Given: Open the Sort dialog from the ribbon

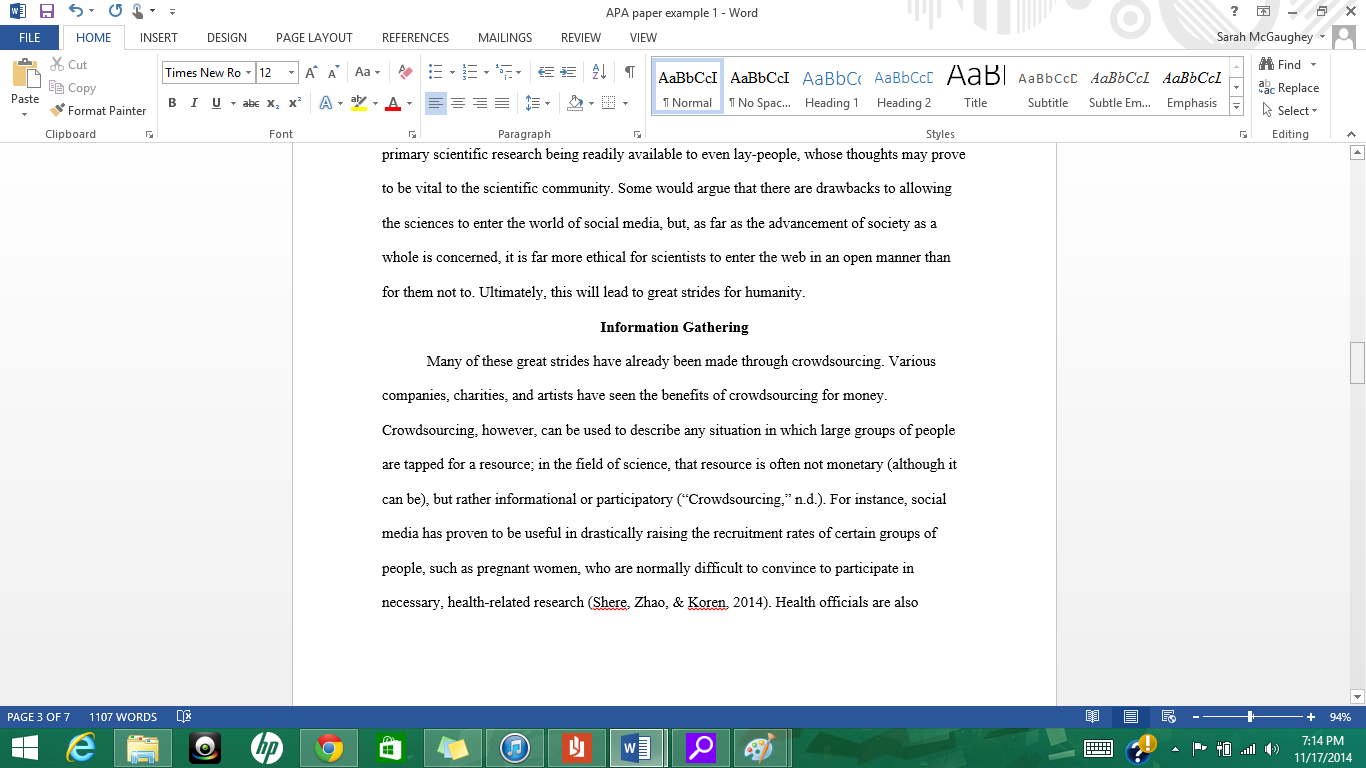Looking at the screenshot, I should 598,73.
